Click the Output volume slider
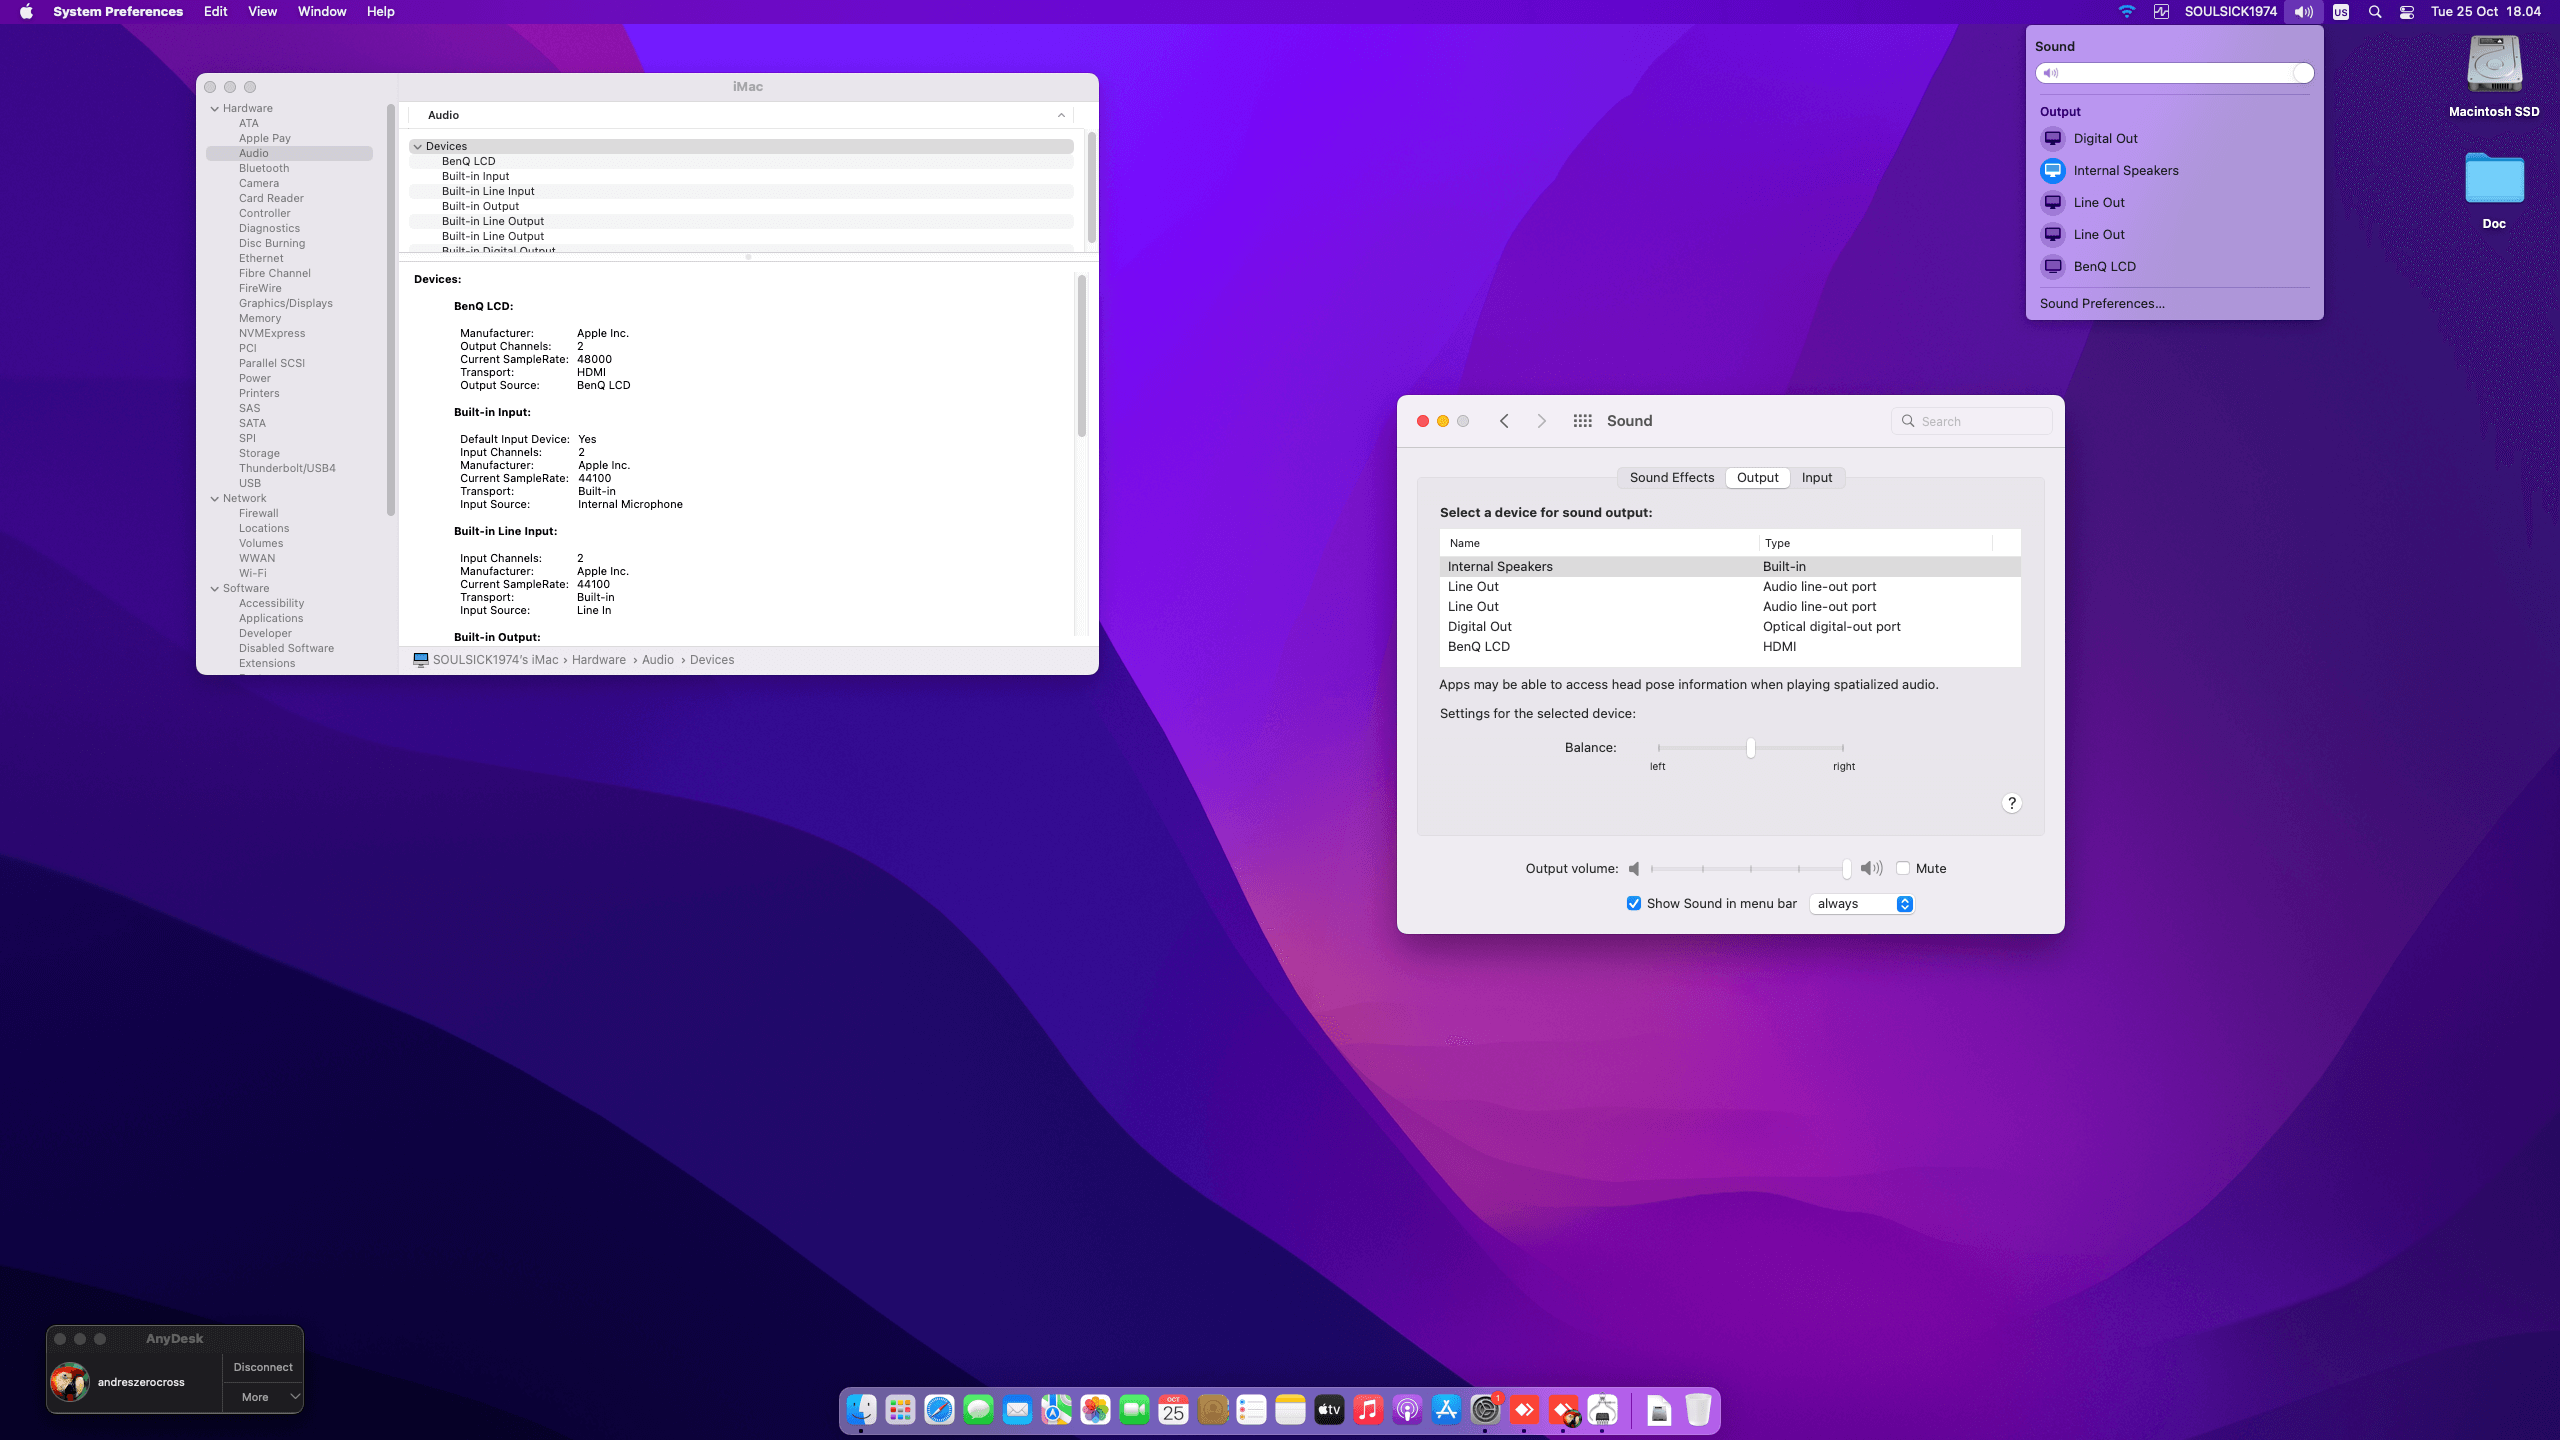 tap(1750, 868)
